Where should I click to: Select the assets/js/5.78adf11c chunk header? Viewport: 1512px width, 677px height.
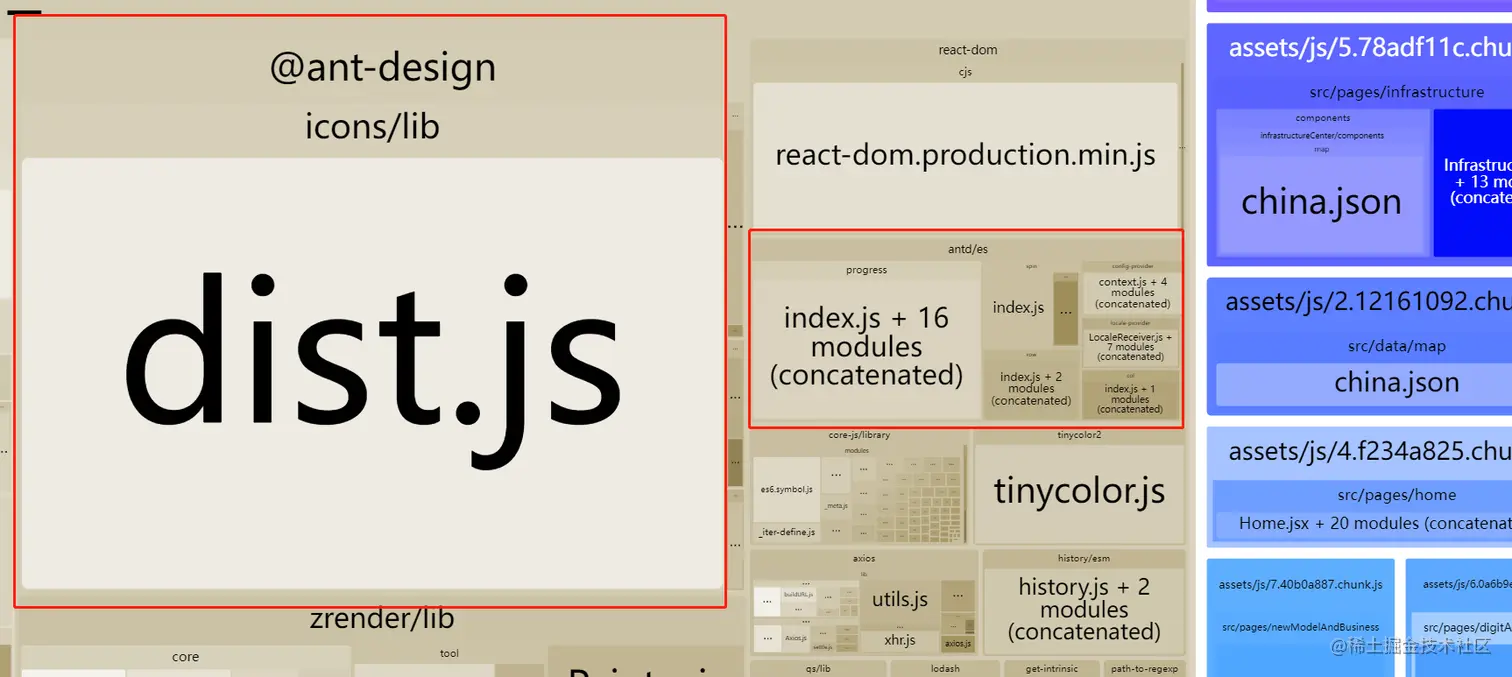1369,47
